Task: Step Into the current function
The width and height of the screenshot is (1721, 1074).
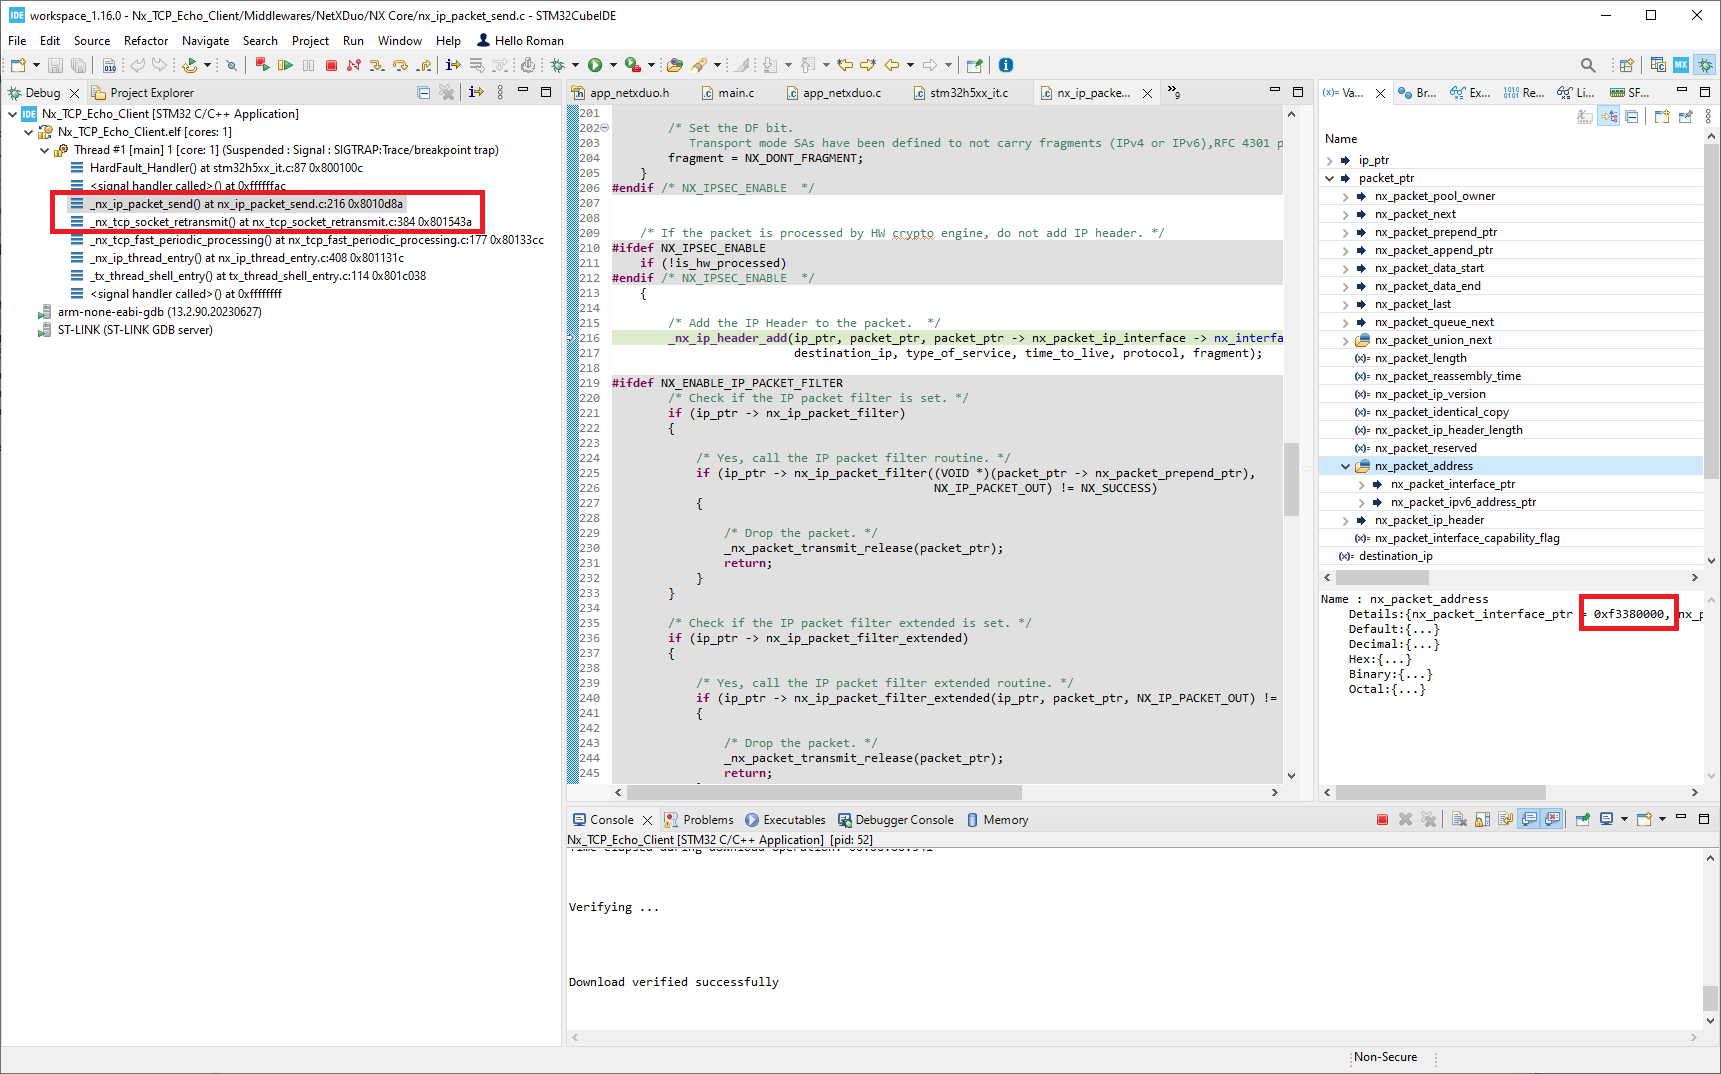Action: (377, 65)
